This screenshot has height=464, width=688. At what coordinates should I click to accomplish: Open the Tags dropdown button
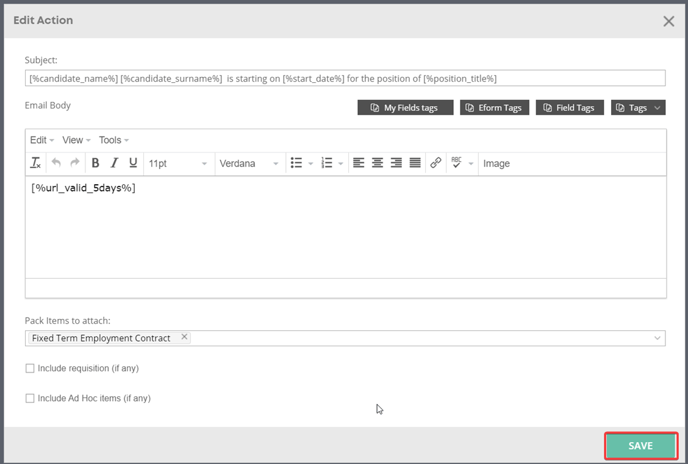click(x=638, y=108)
